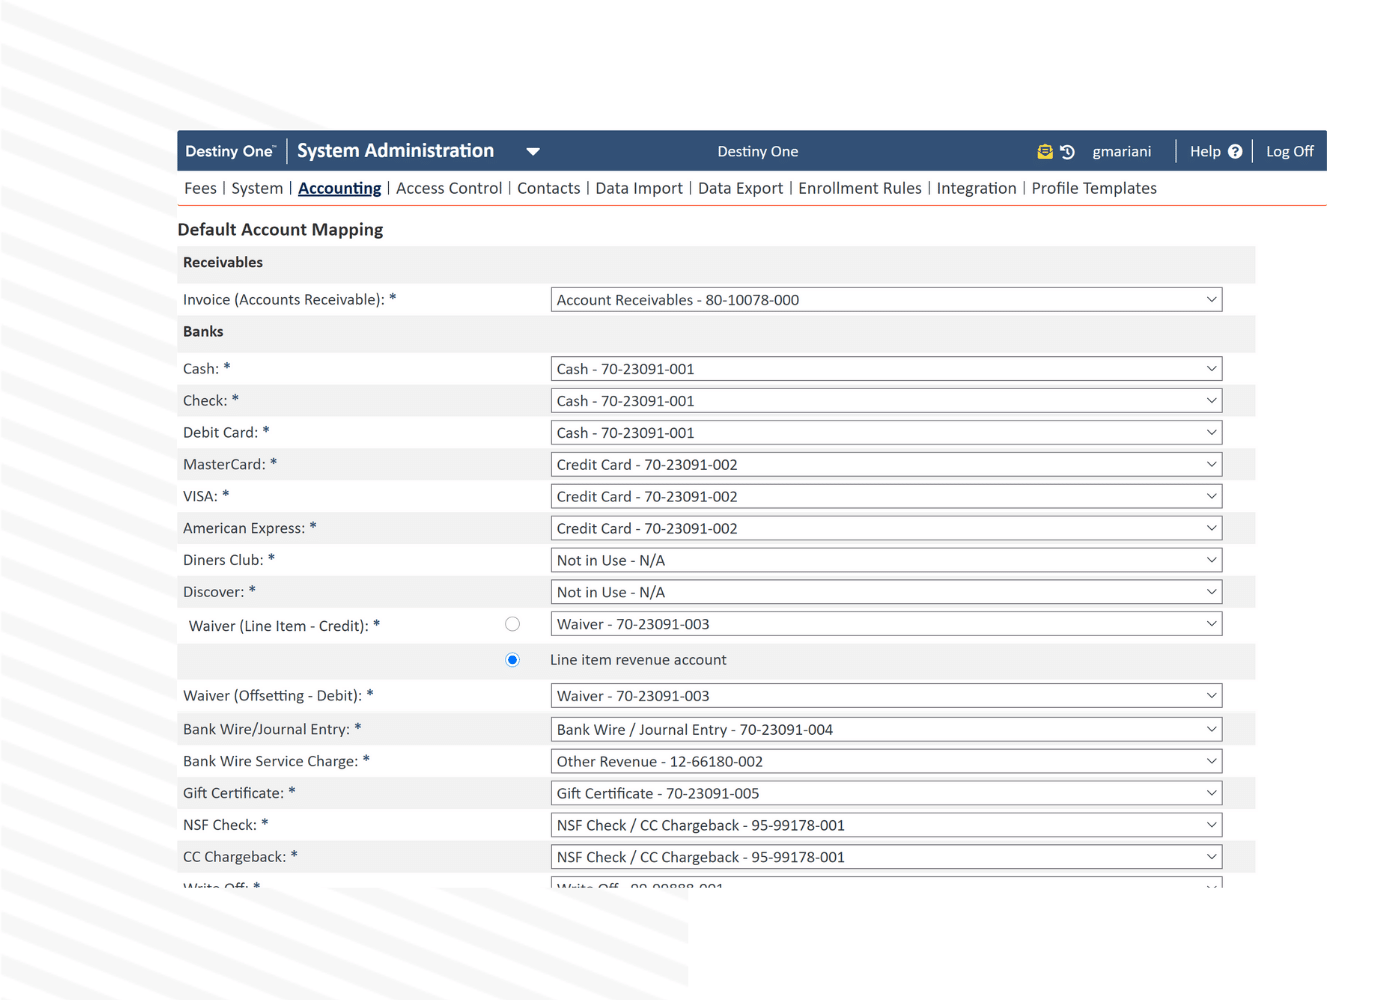This screenshot has height=1000, width=1400.
Task: Click the history clock icon
Action: (x=1068, y=151)
